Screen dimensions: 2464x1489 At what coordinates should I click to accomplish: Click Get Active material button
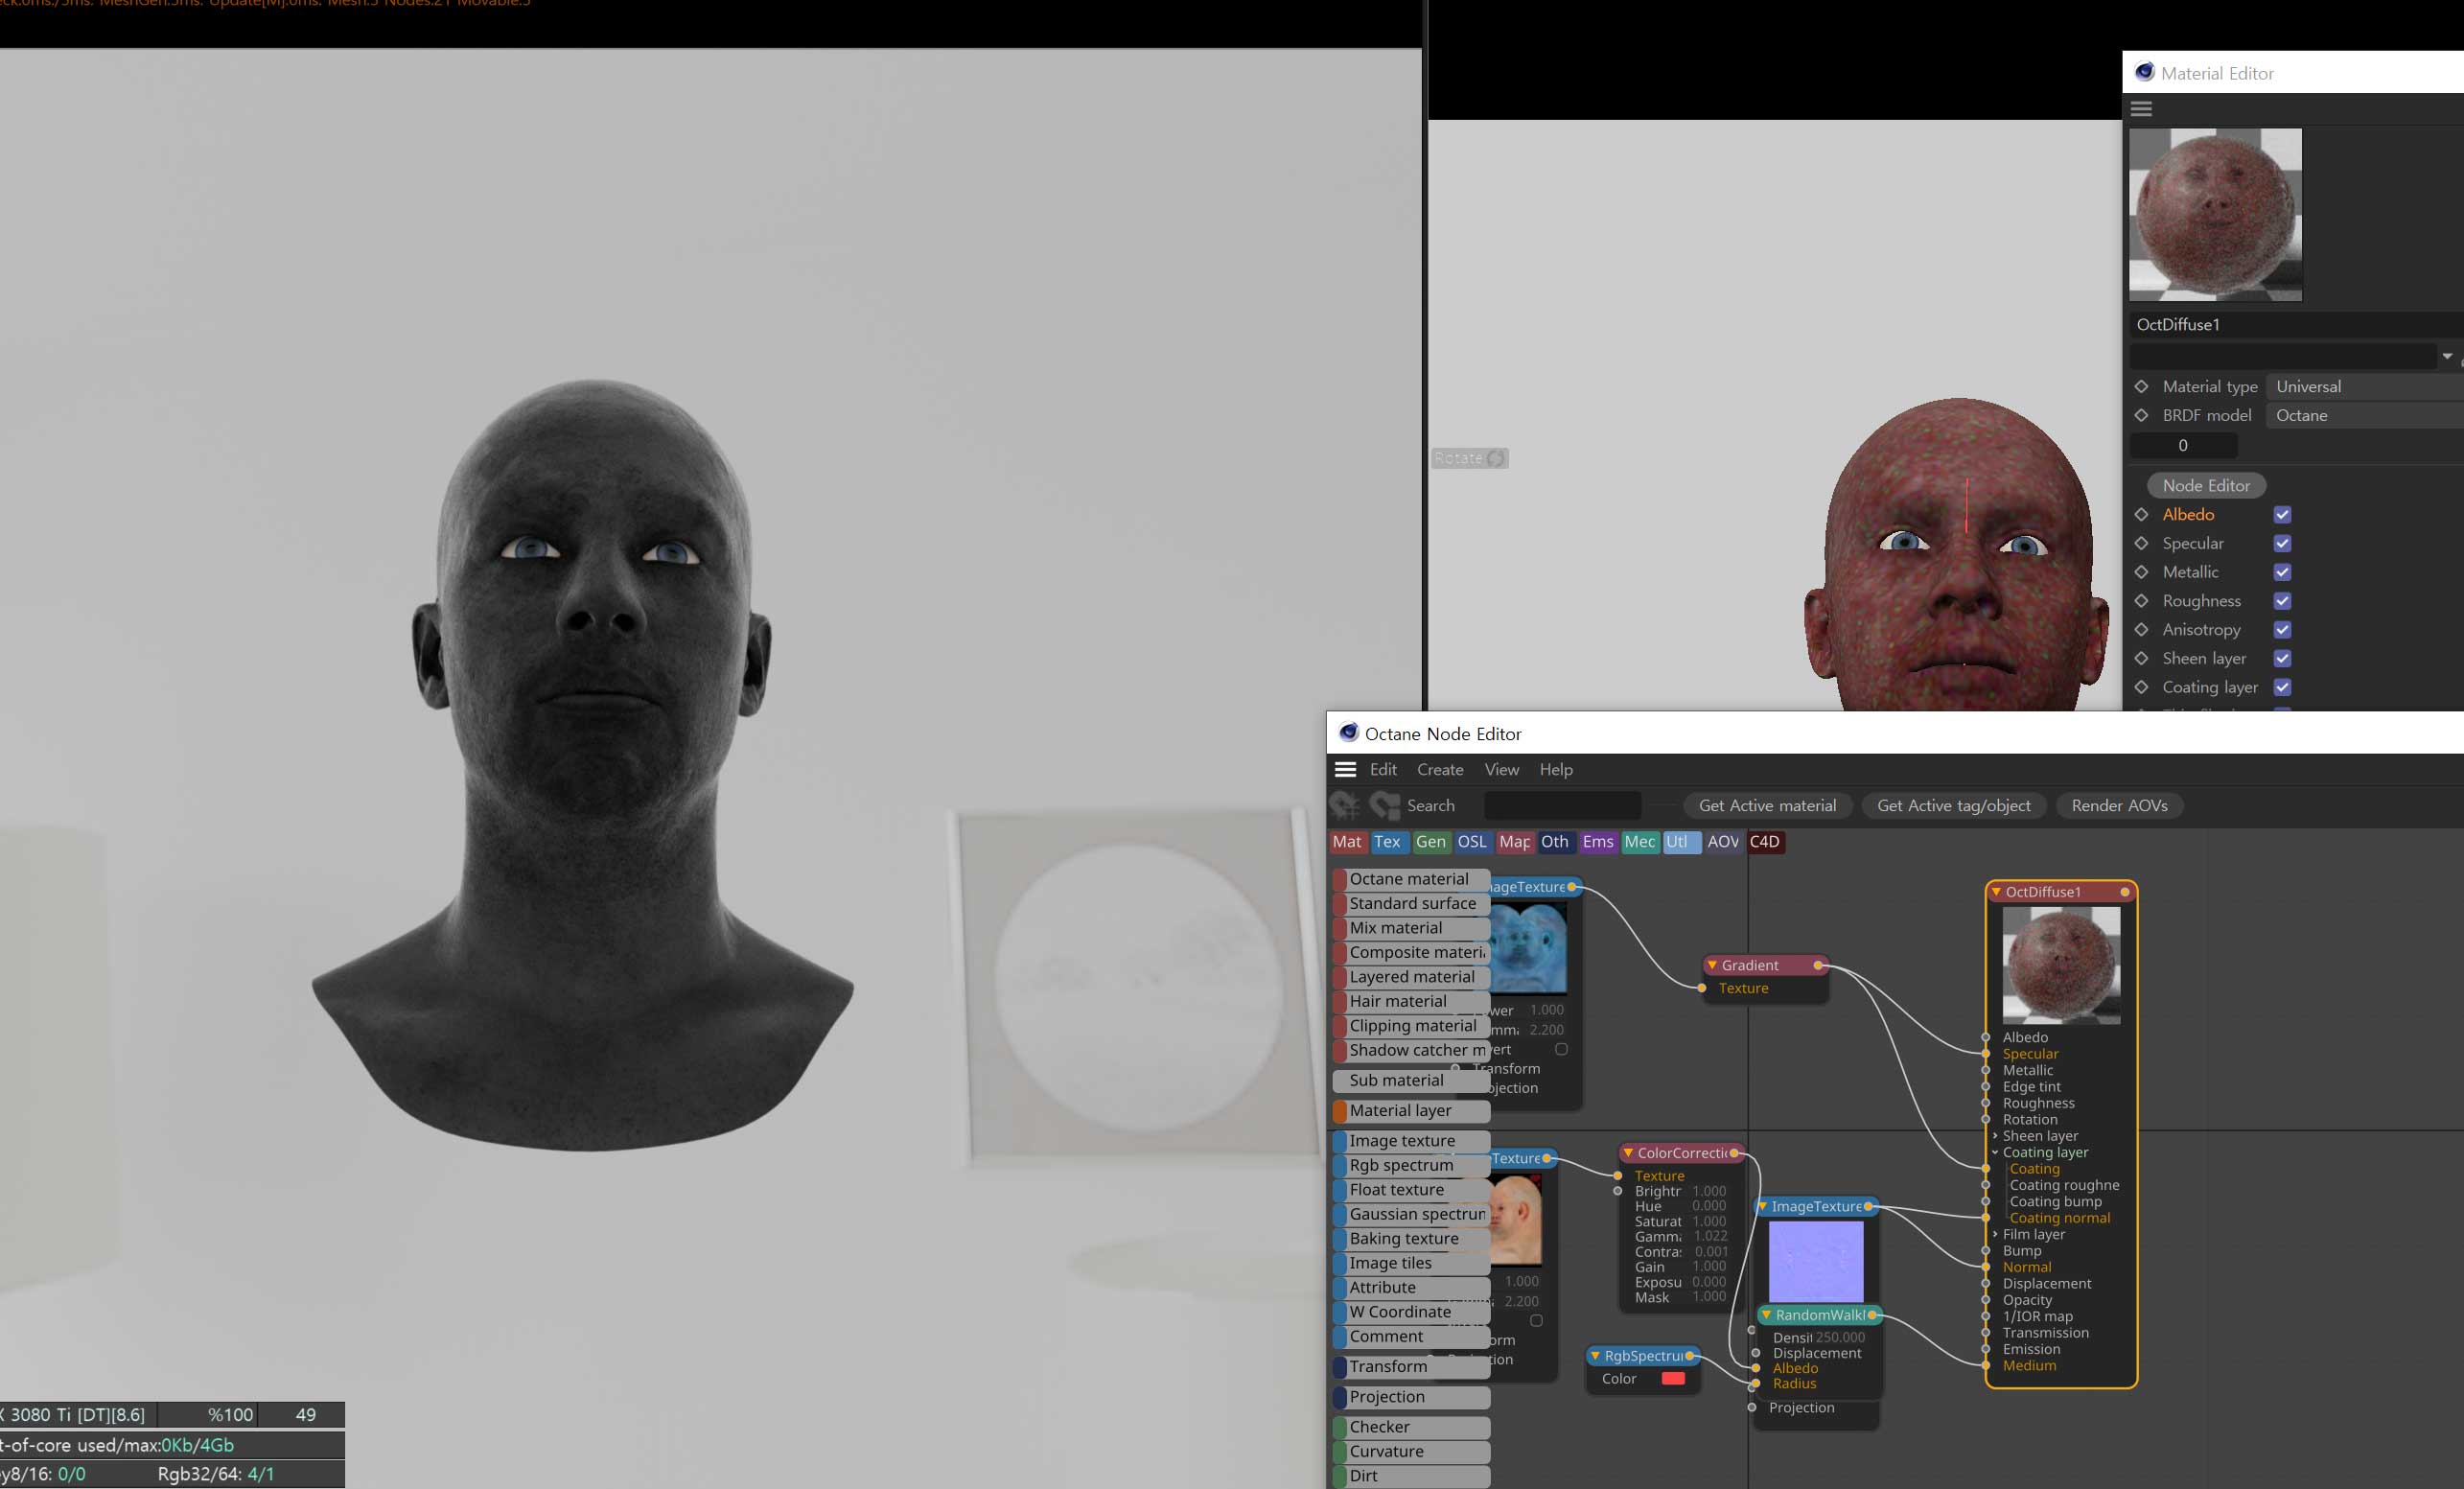pyautogui.click(x=1767, y=806)
